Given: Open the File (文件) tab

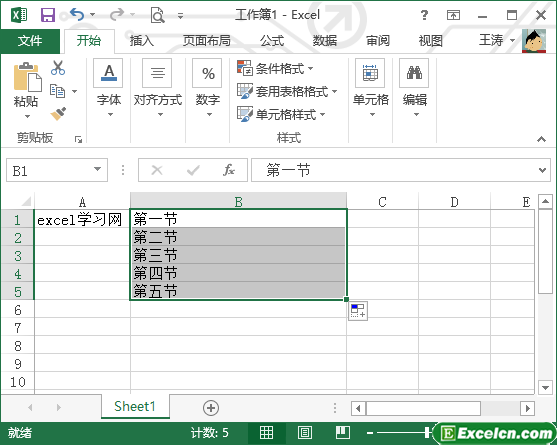Looking at the screenshot, I should [30, 41].
